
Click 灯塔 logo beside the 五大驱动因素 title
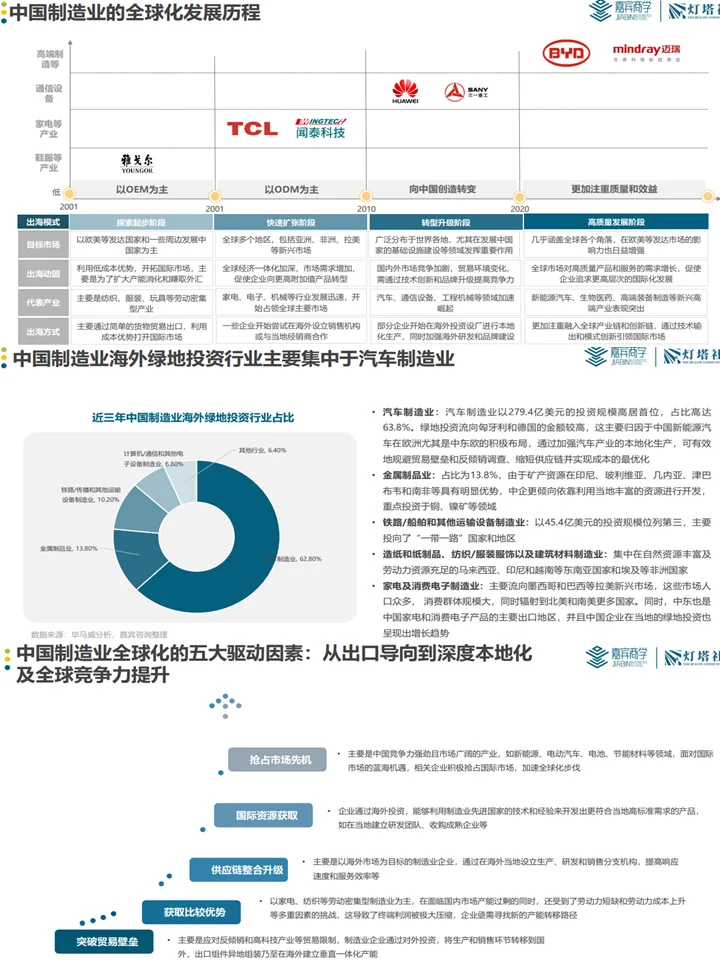coord(692,657)
